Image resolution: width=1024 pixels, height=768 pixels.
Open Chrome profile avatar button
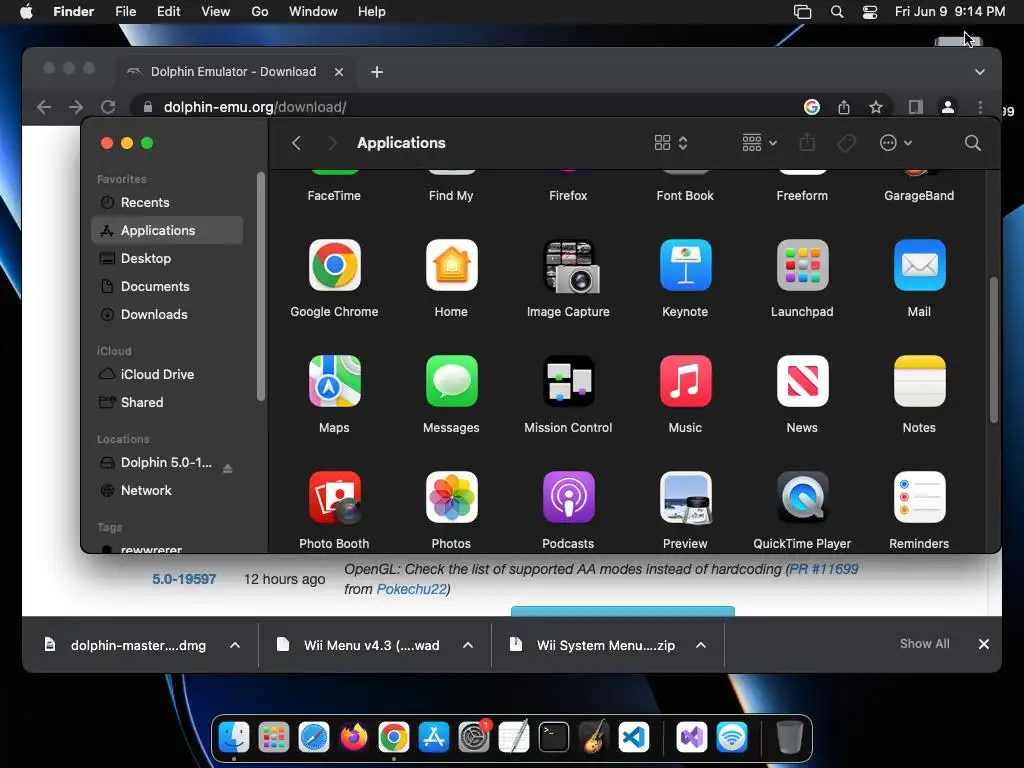948,107
